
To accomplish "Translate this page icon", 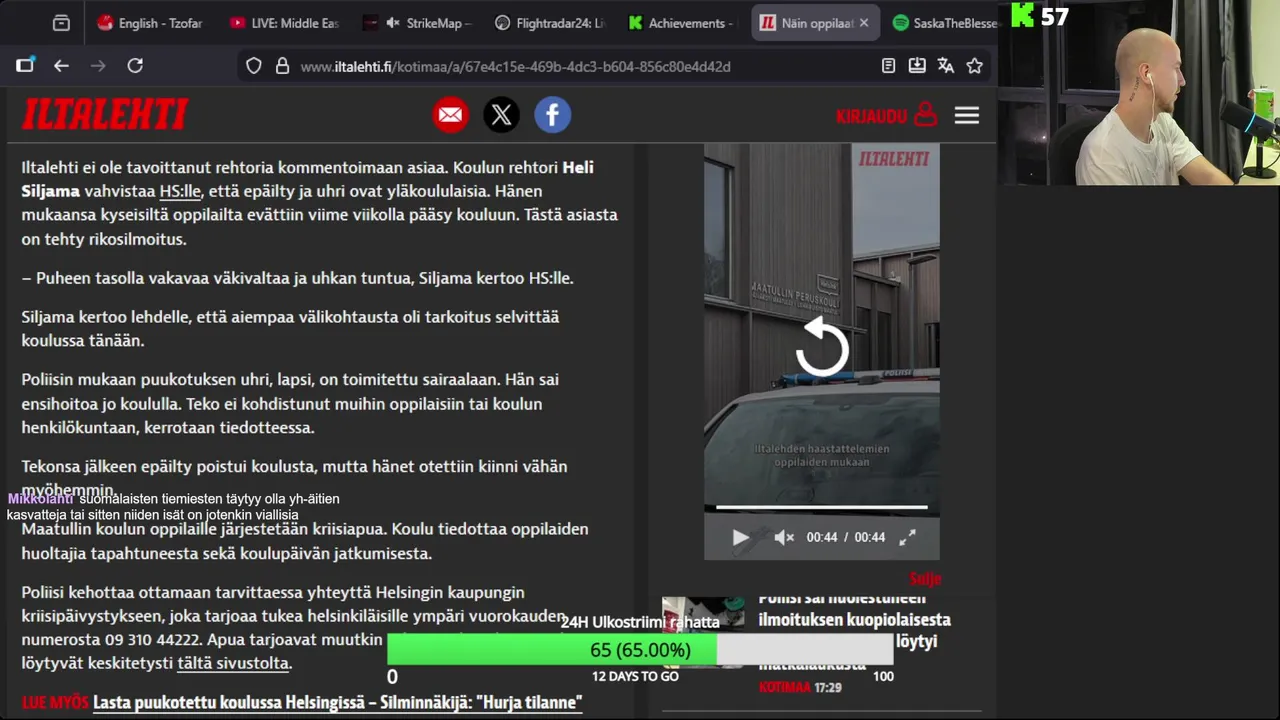I will [x=946, y=66].
